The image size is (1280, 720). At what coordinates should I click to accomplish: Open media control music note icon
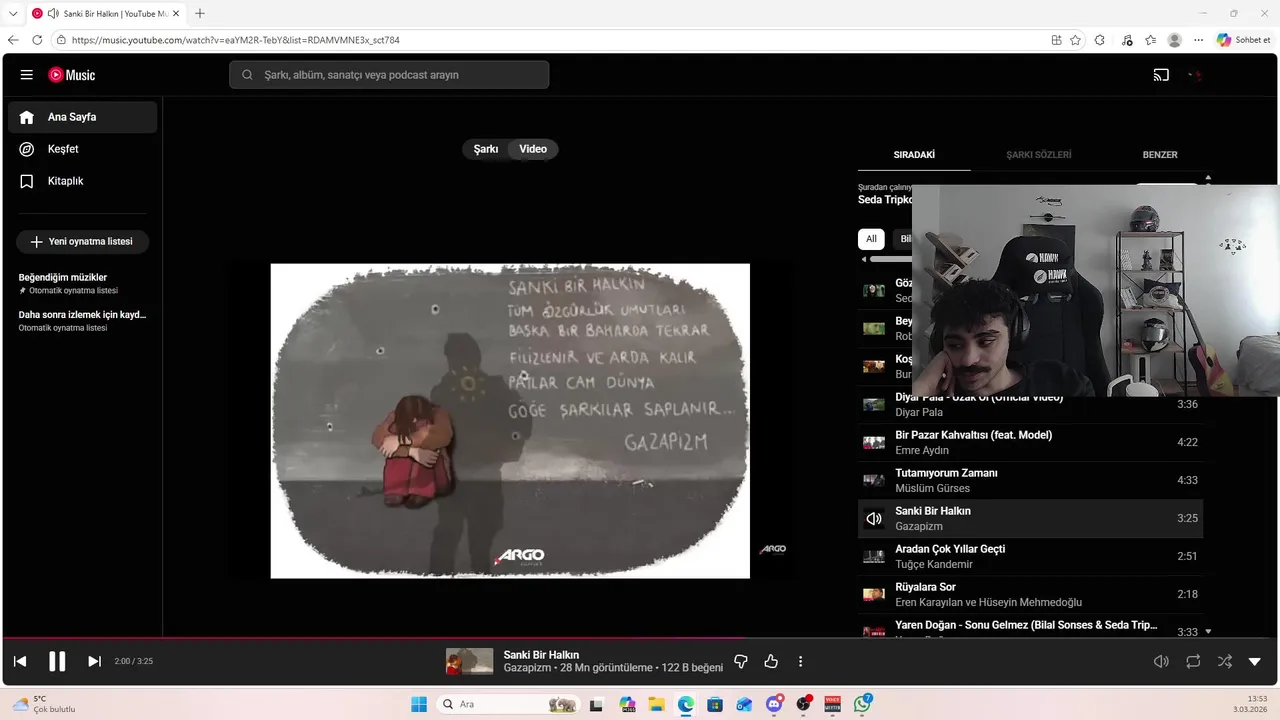click(1127, 40)
